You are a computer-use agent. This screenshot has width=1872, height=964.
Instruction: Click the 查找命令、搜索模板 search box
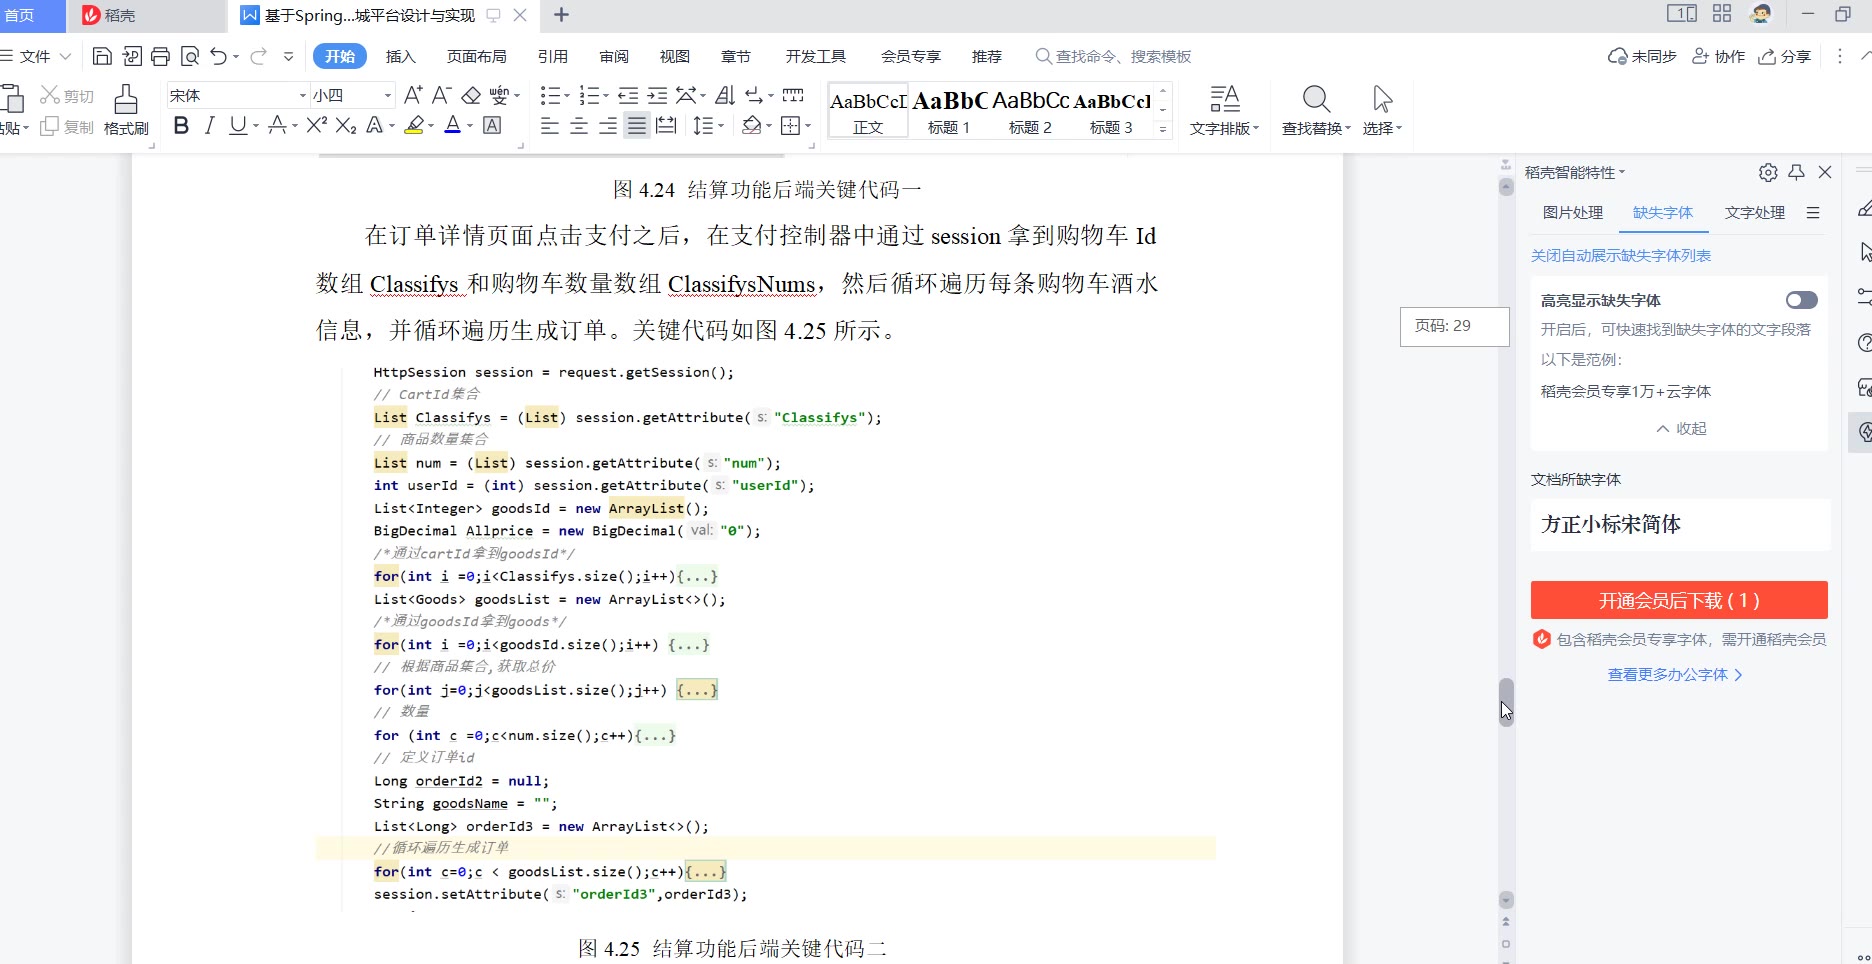pos(1122,57)
